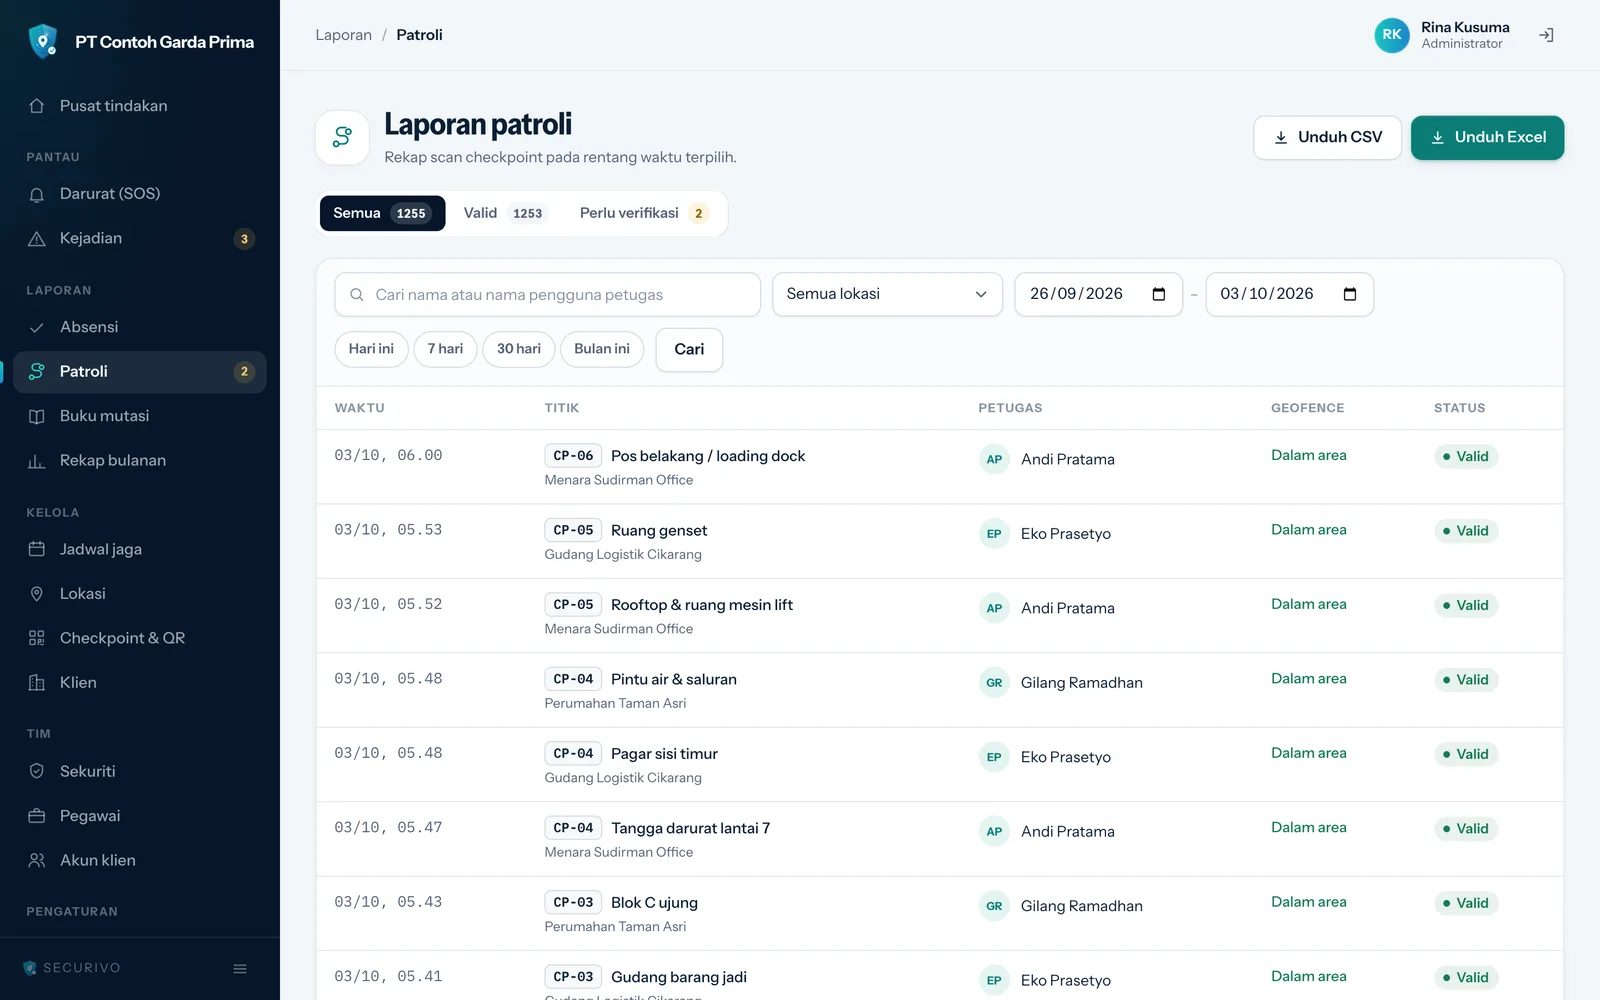Click the PT Contoh Garda Prima shield logo

[43, 41]
